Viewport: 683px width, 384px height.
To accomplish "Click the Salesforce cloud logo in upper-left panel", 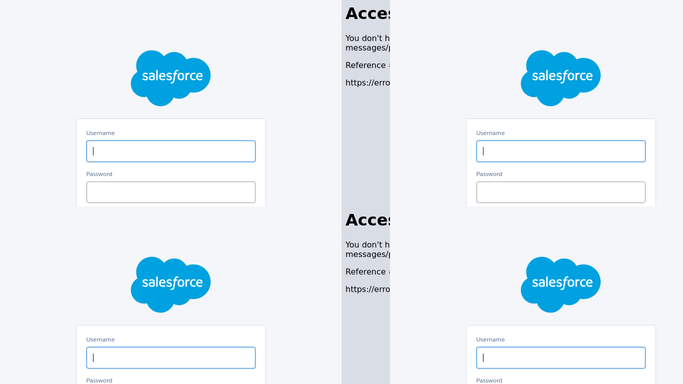I will [171, 78].
